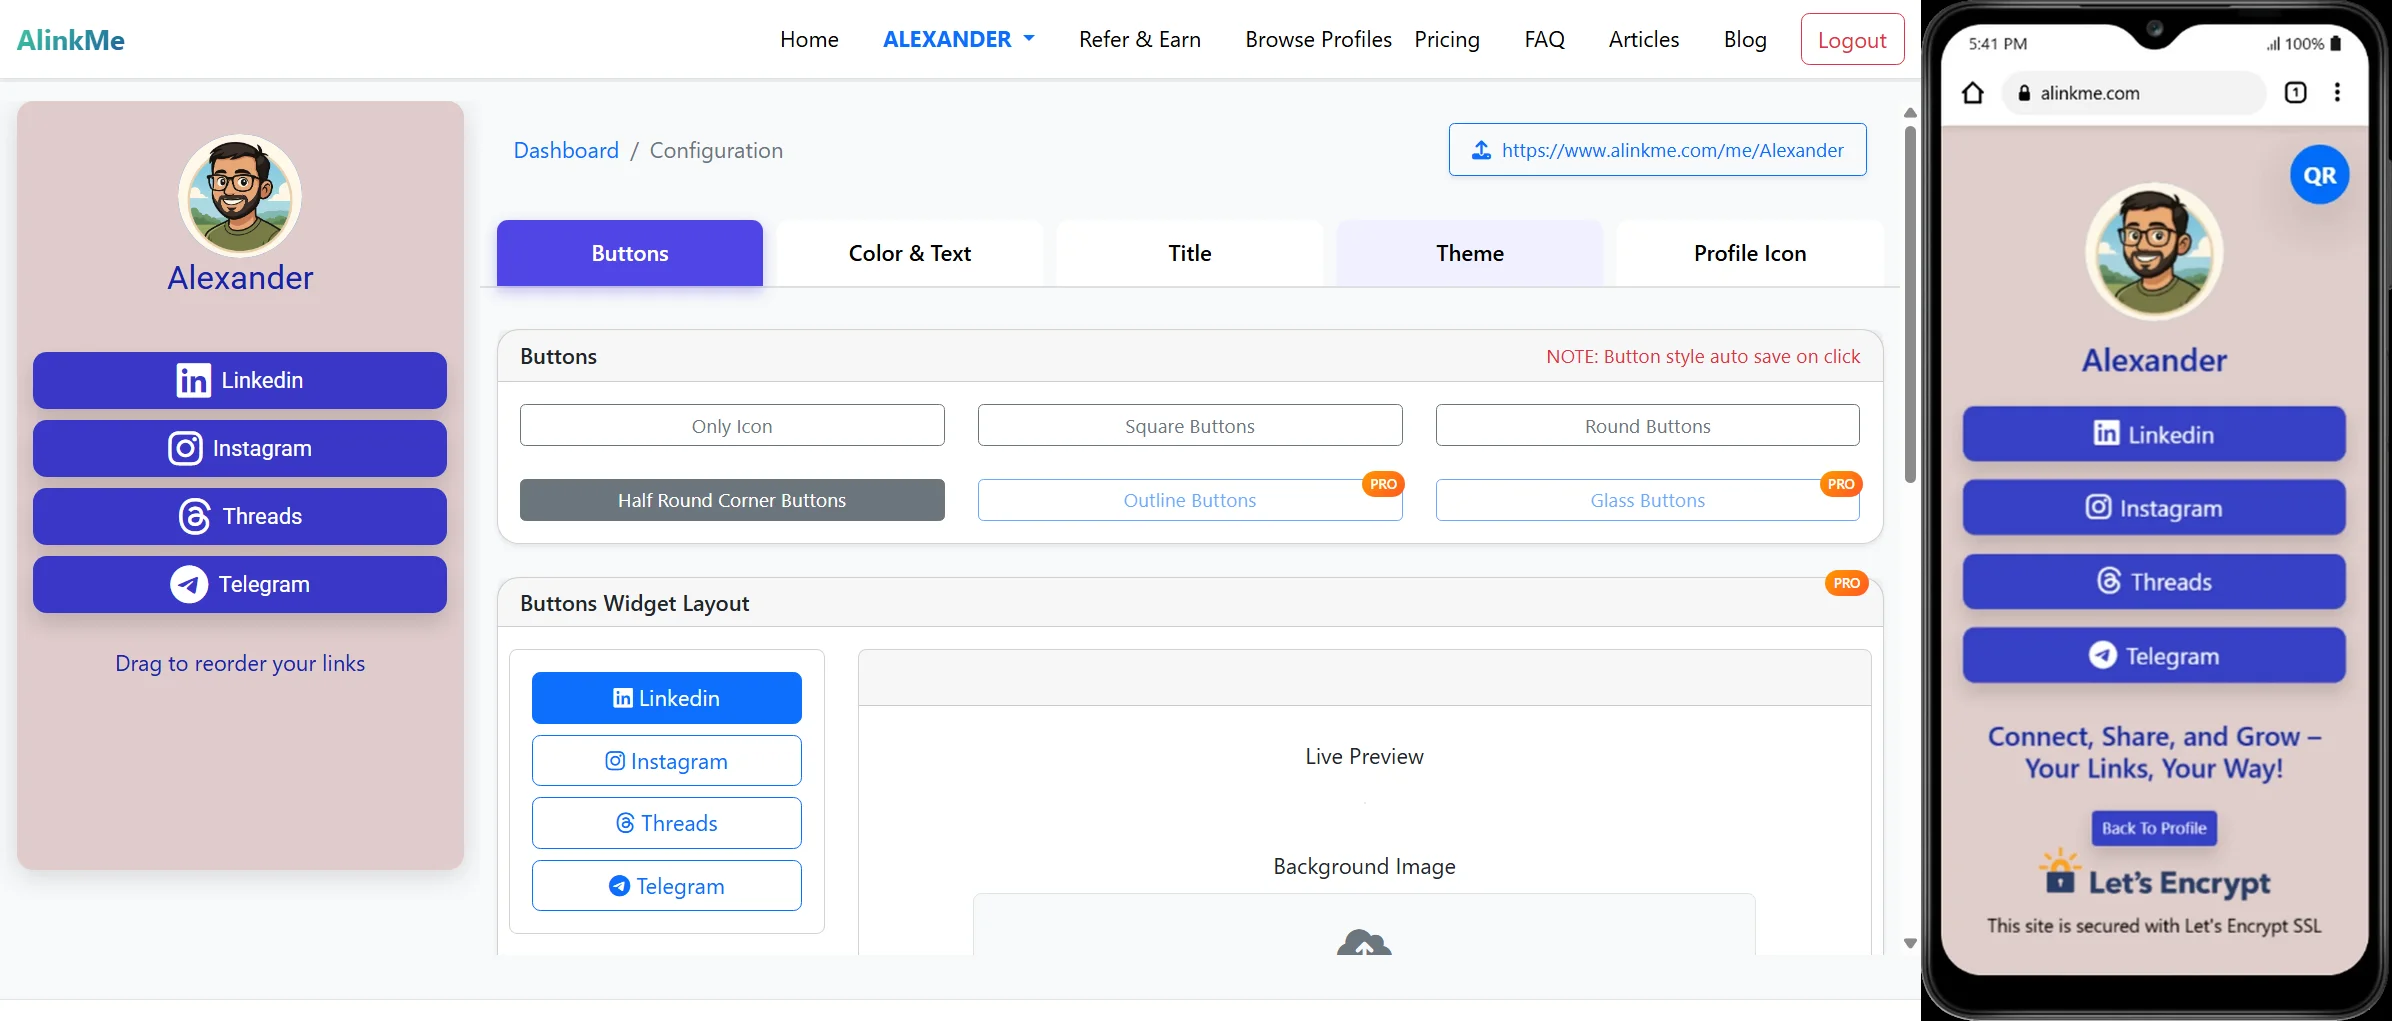Click the home icon in the phone browser bar
Screen dimensions: 2392x1021
[1973, 92]
